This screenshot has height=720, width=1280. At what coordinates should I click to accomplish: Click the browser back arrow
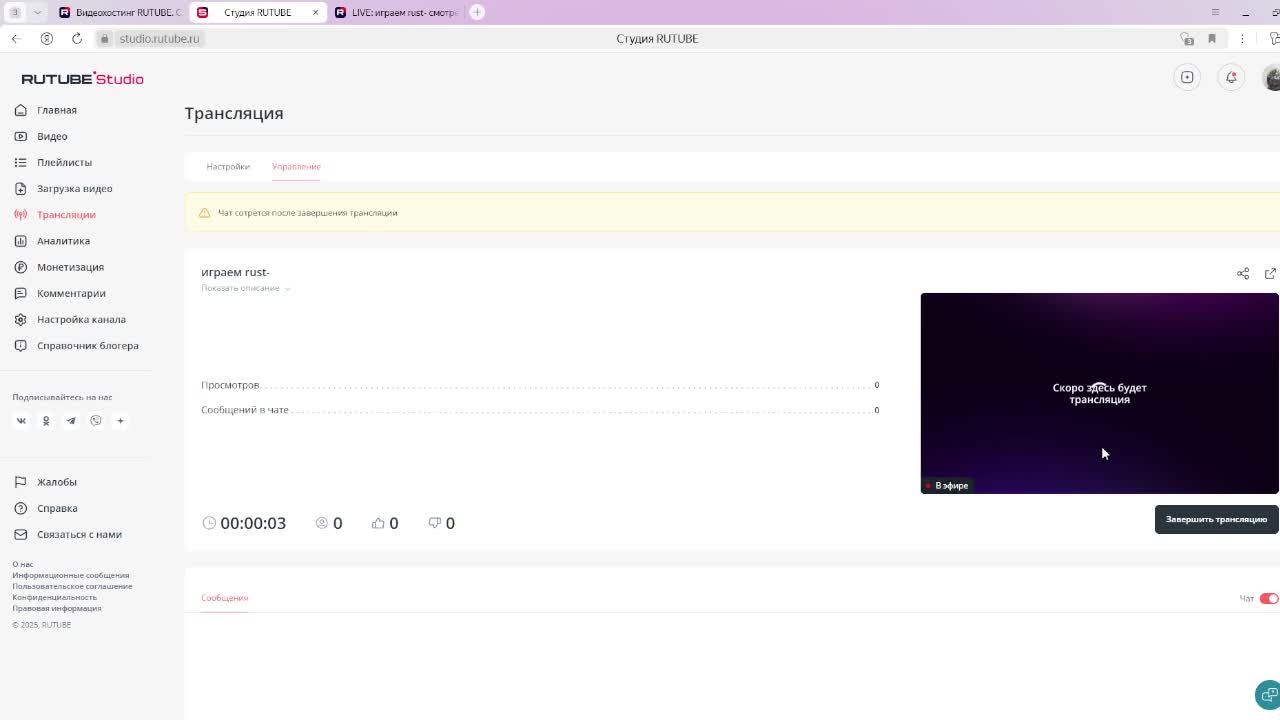click(x=16, y=38)
